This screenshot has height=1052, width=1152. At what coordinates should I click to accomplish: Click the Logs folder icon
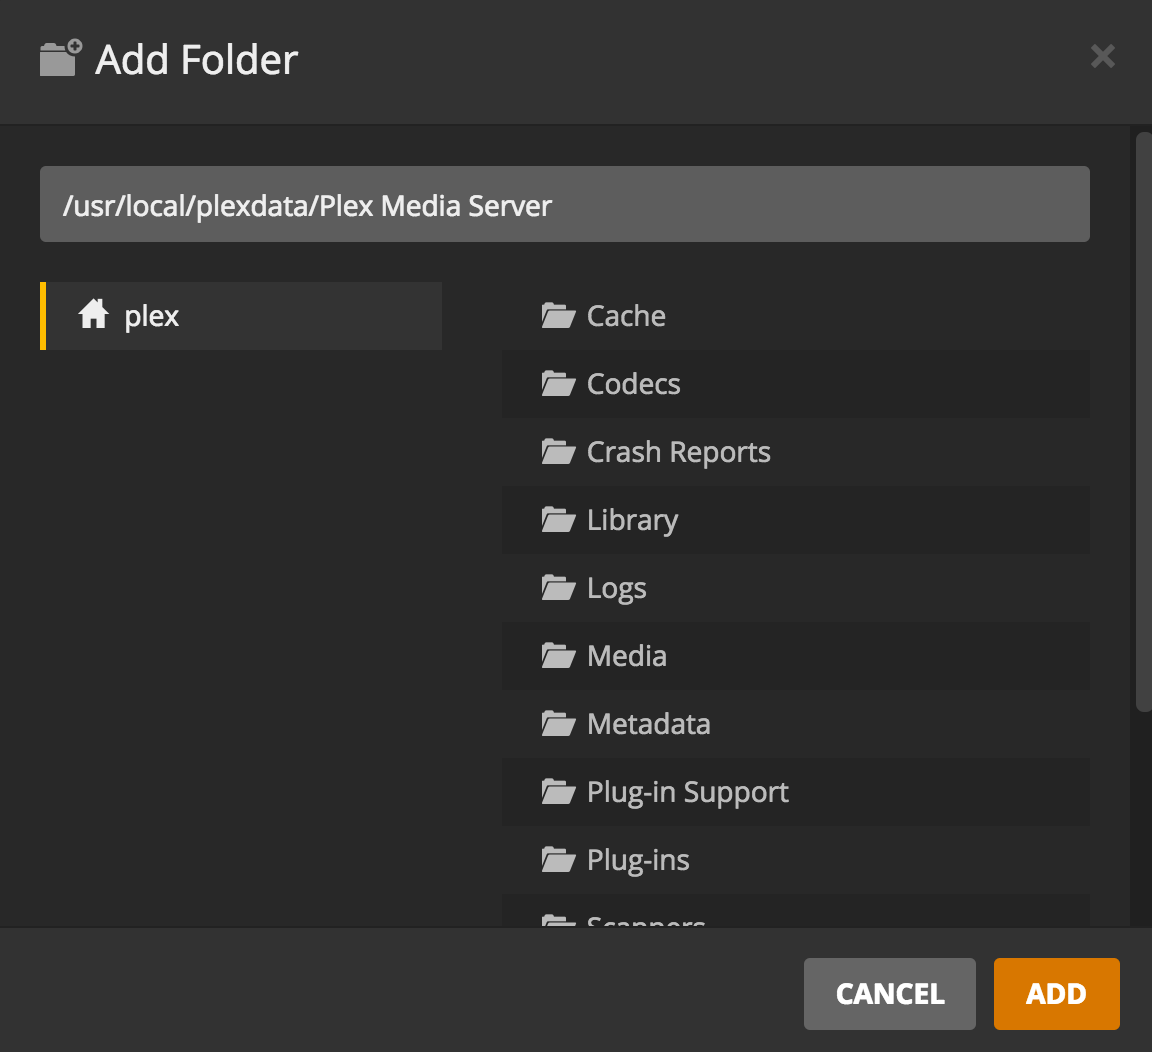[558, 588]
